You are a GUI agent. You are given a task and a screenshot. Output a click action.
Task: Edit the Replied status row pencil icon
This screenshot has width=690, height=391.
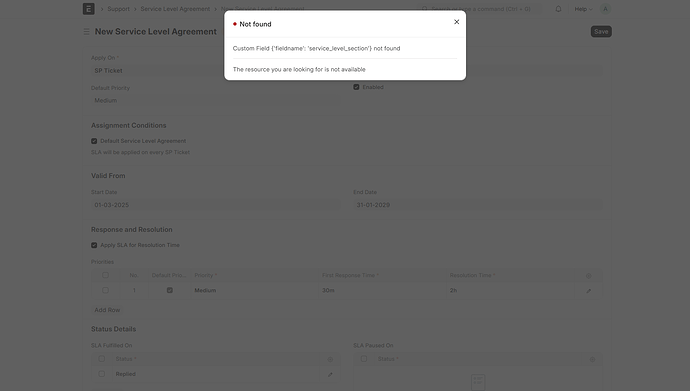pyautogui.click(x=330, y=374)
